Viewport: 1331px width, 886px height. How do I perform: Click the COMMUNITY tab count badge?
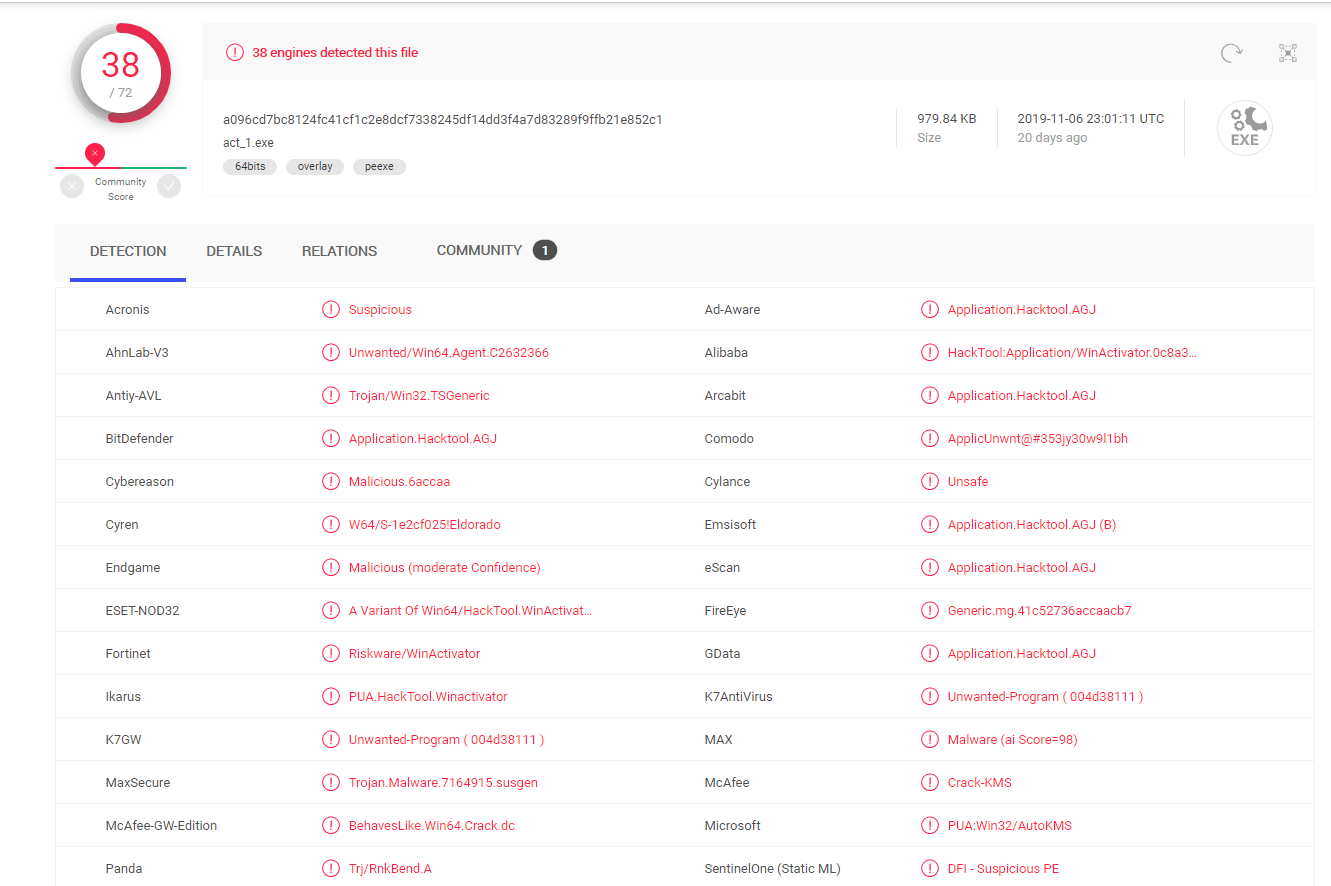[x=544, y=250]
